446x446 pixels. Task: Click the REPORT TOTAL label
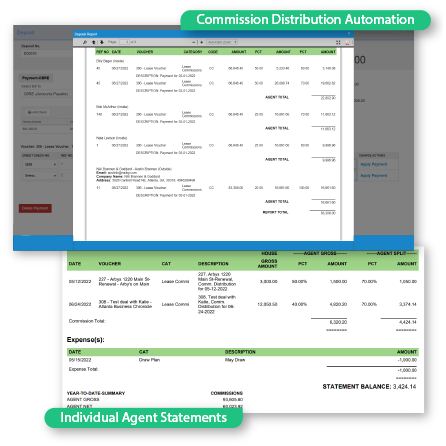275,212
